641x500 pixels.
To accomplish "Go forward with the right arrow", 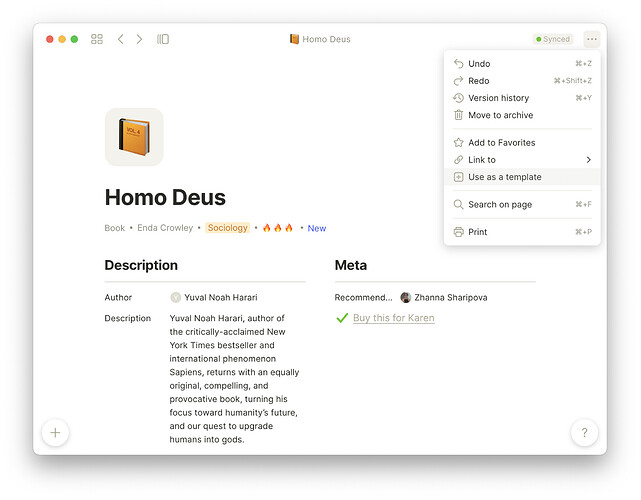I will click(139, 39).
